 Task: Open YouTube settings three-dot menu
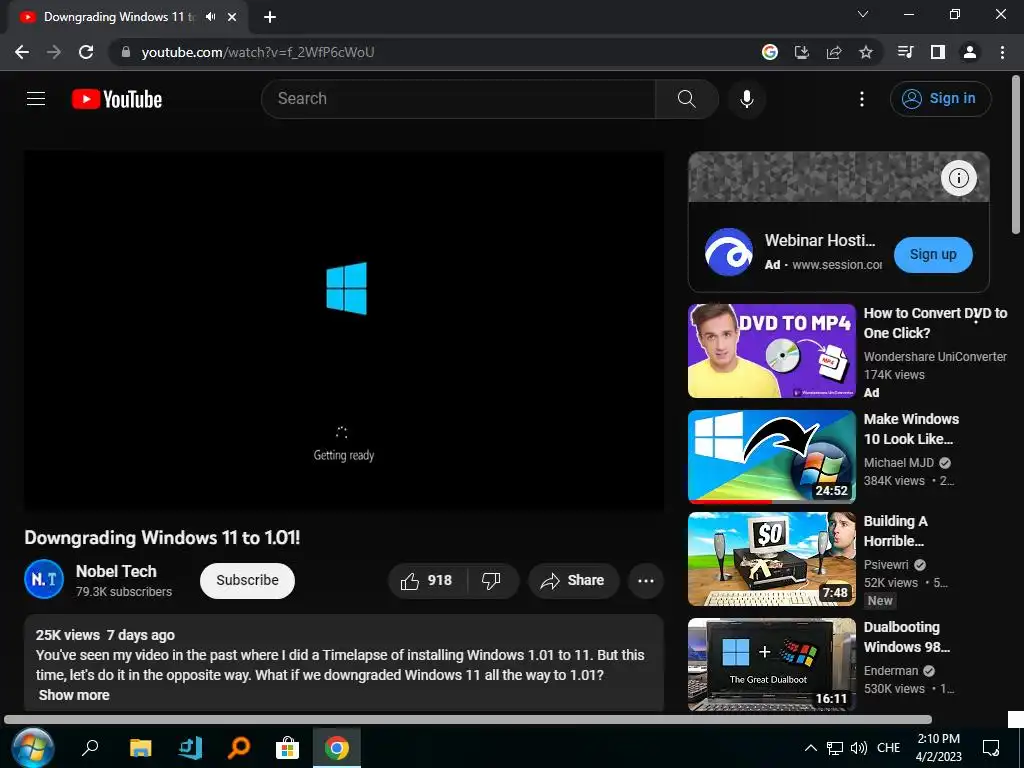862,99
